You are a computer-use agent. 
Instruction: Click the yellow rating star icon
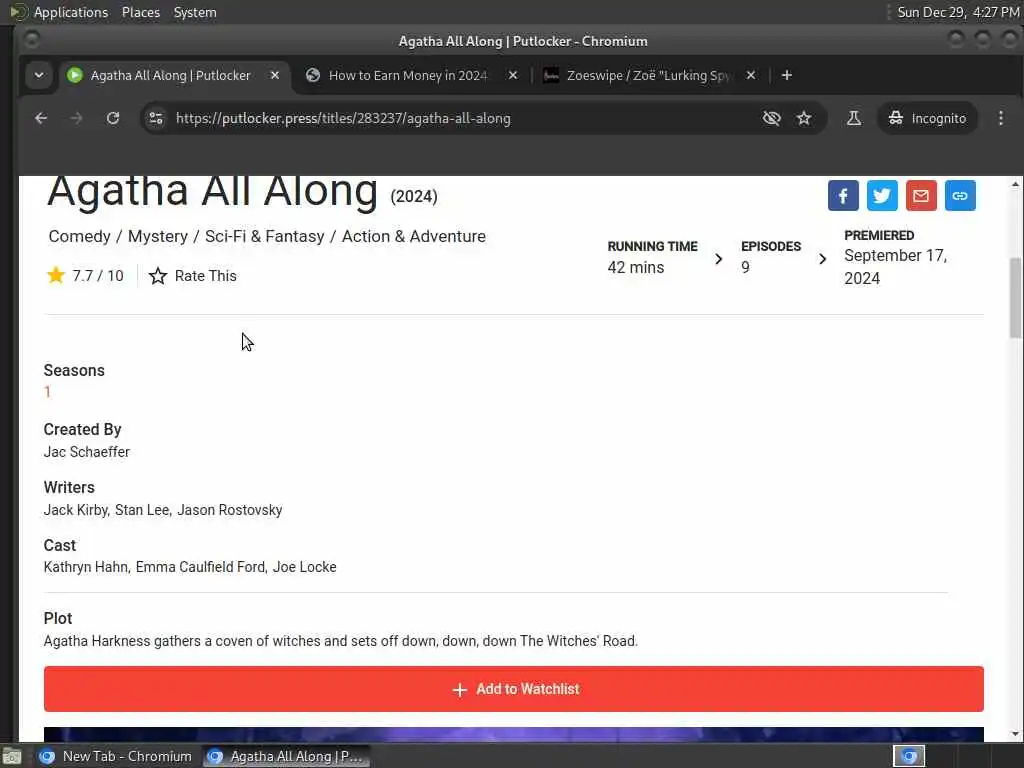[56, 275]
